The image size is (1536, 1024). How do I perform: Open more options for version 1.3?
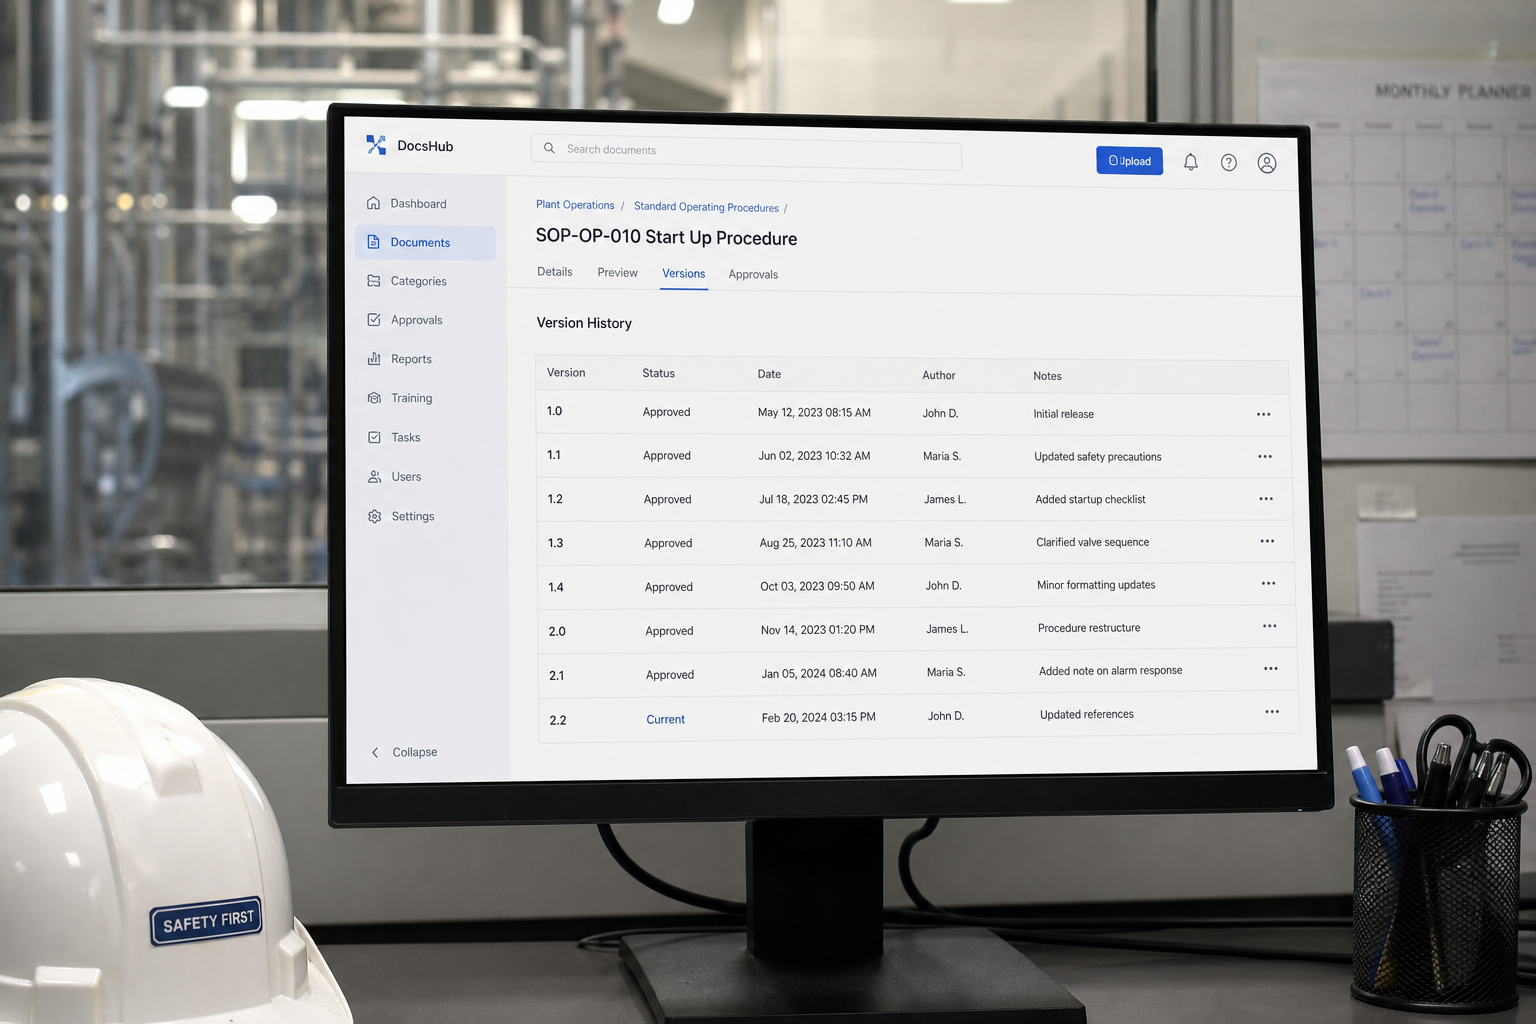pos(1267,541)
